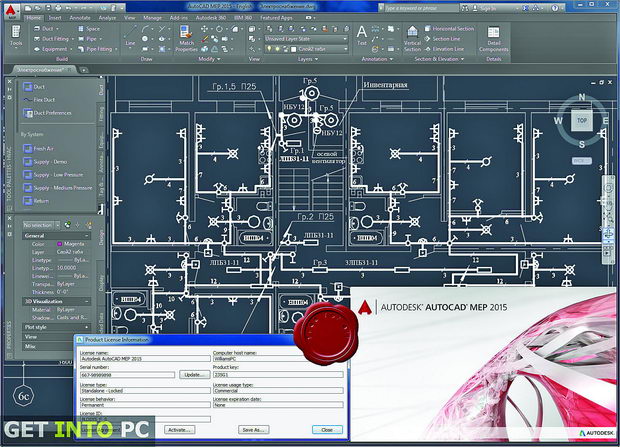Click the new drawing tab plus button
620x447 pixels.
coord(84,70)
